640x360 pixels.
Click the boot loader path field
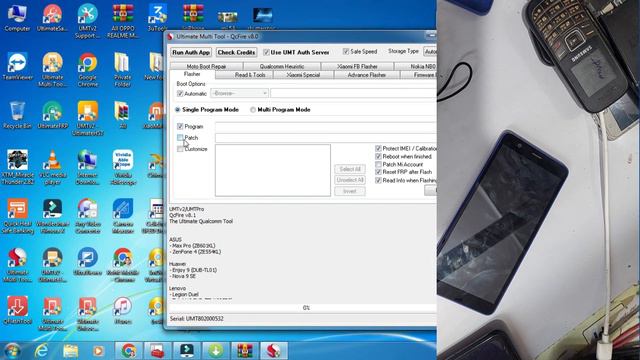(x=353, y=93)
